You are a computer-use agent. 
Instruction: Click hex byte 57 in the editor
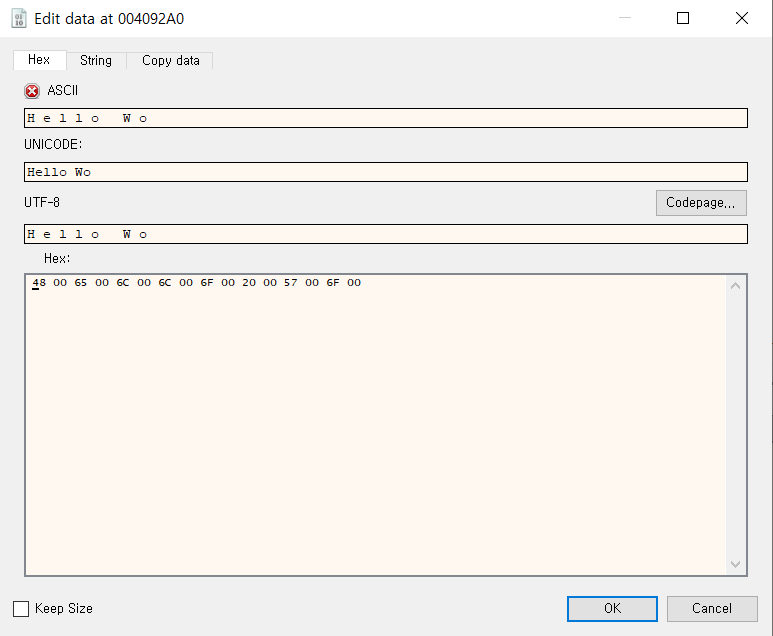coord(291,283)
